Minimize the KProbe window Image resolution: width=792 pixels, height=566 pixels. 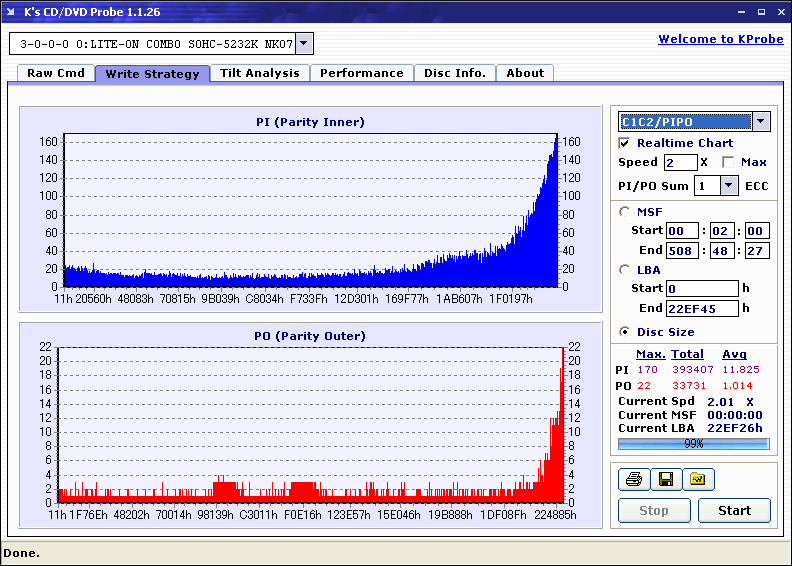741,12
